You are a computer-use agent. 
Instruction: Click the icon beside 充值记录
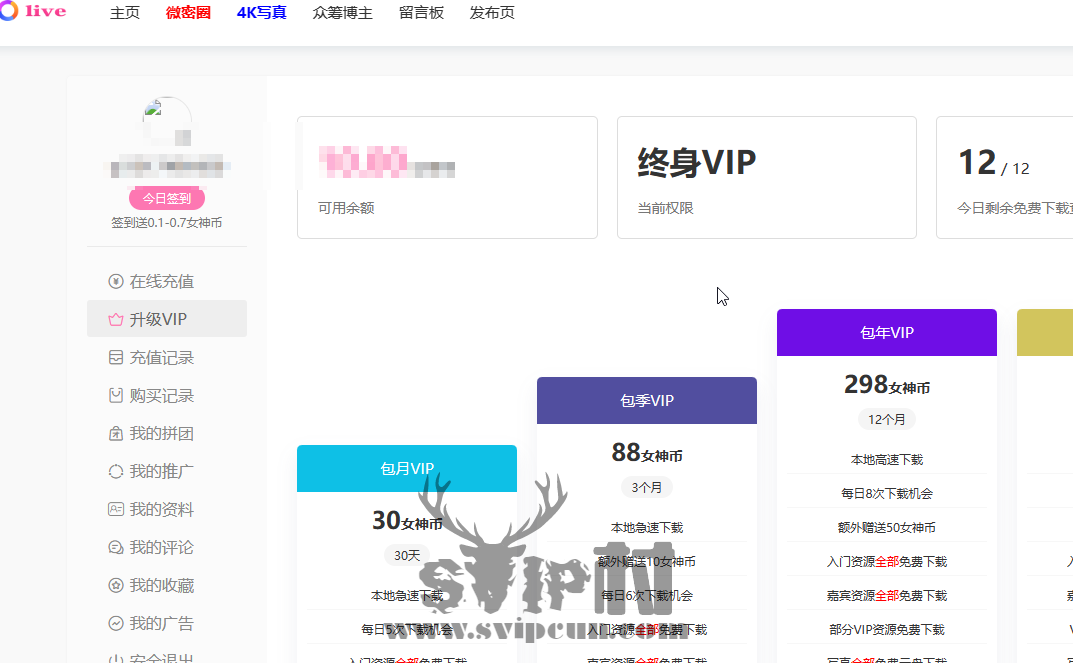(x=116, y=358)
